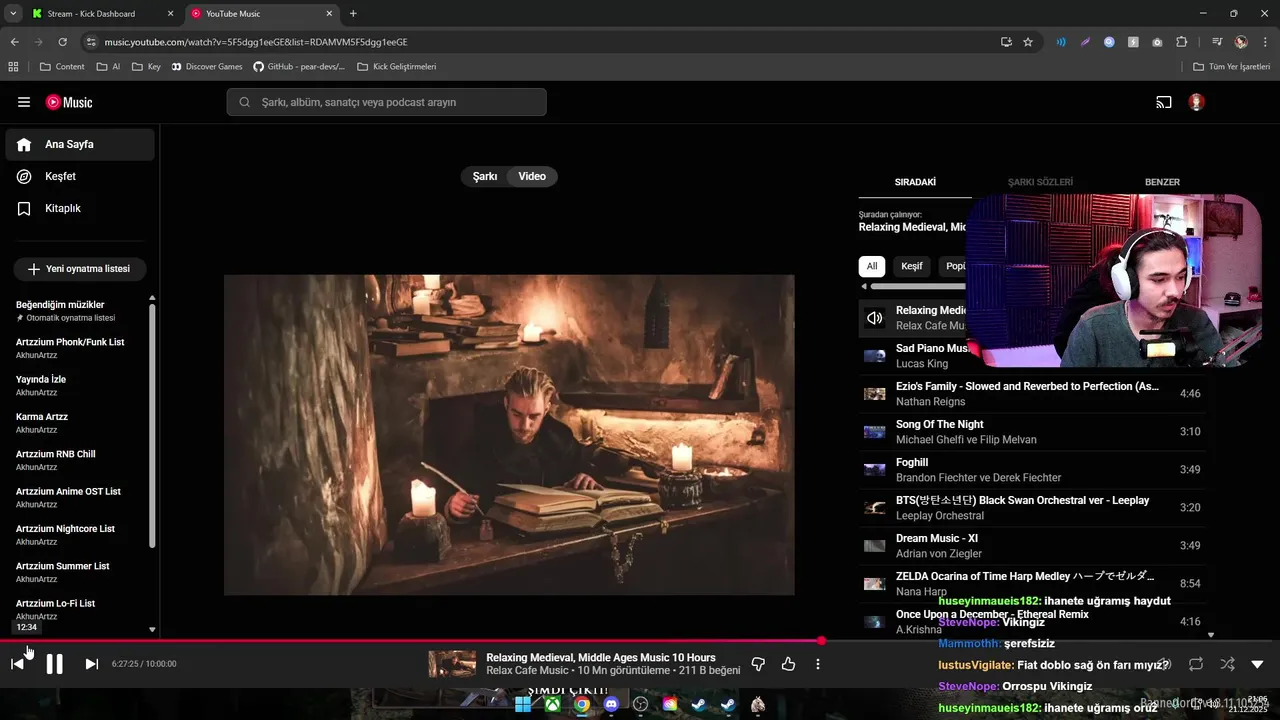
Task: Open Cast to device icon
Action: tap(1164, 102)
